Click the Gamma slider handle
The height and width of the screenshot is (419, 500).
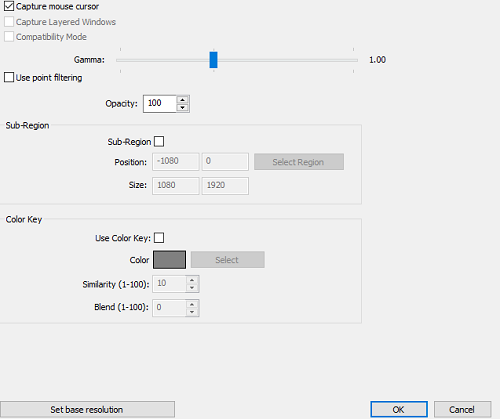tap(213, 60)
